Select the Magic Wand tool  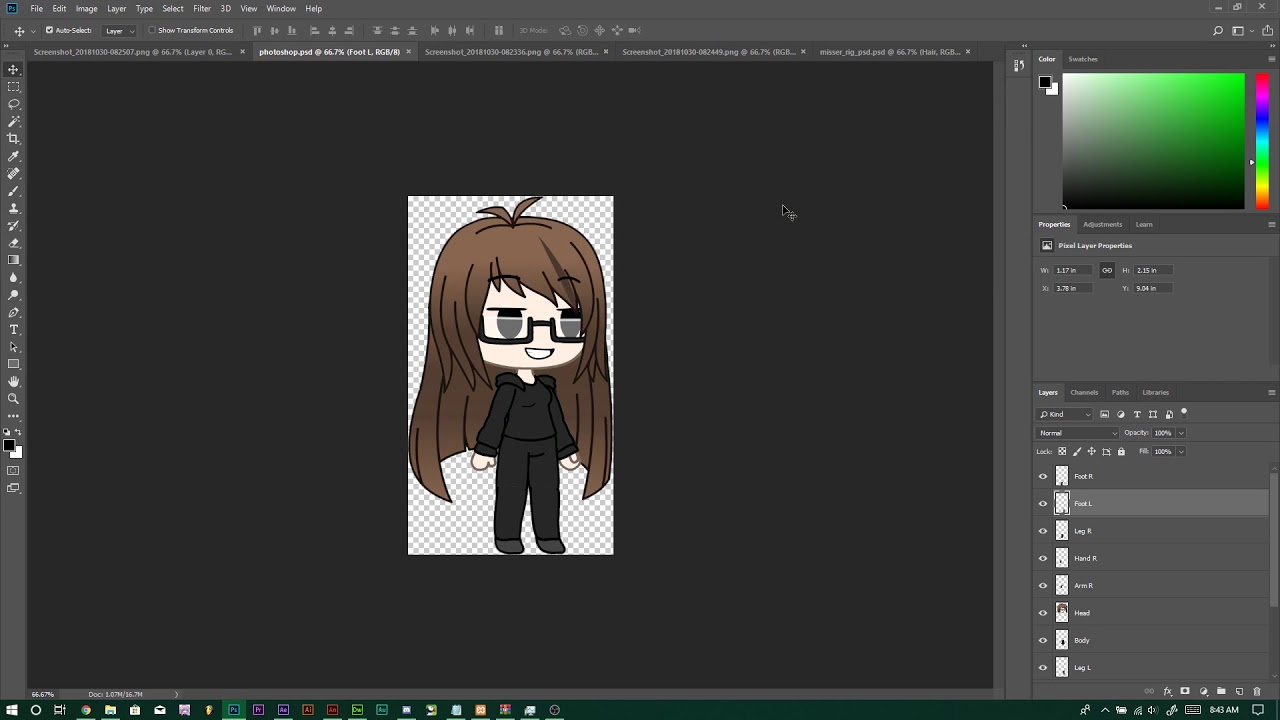[x=14, y=121]
